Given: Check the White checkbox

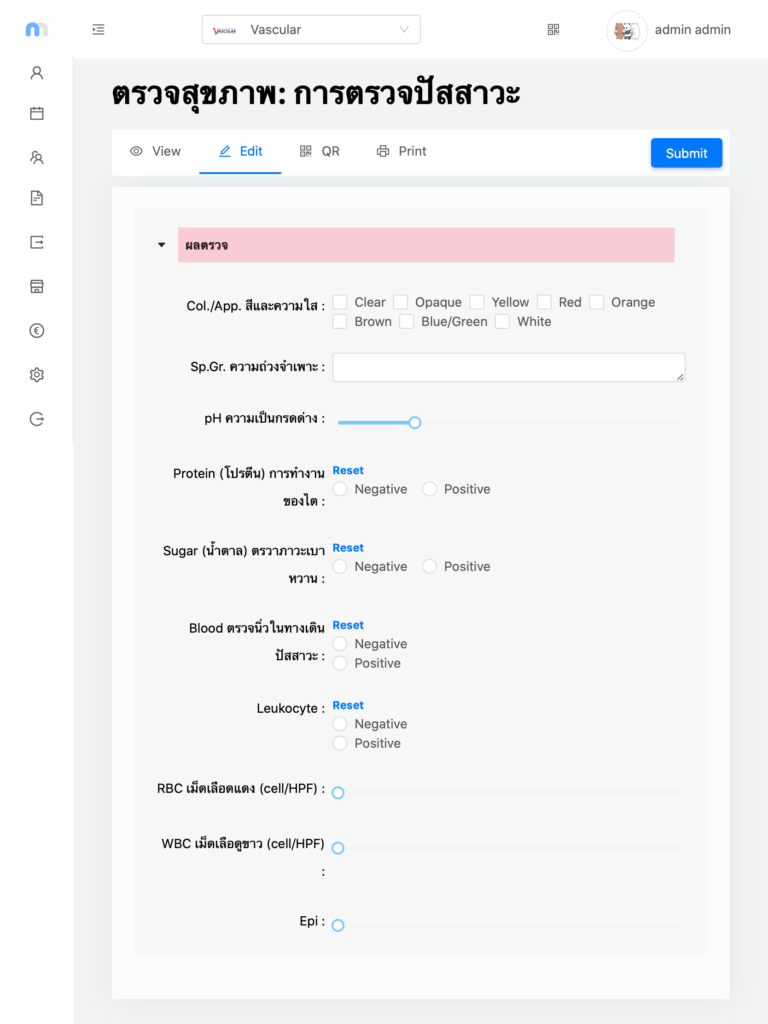Looking at the screenshot, I should click(502, 321).
